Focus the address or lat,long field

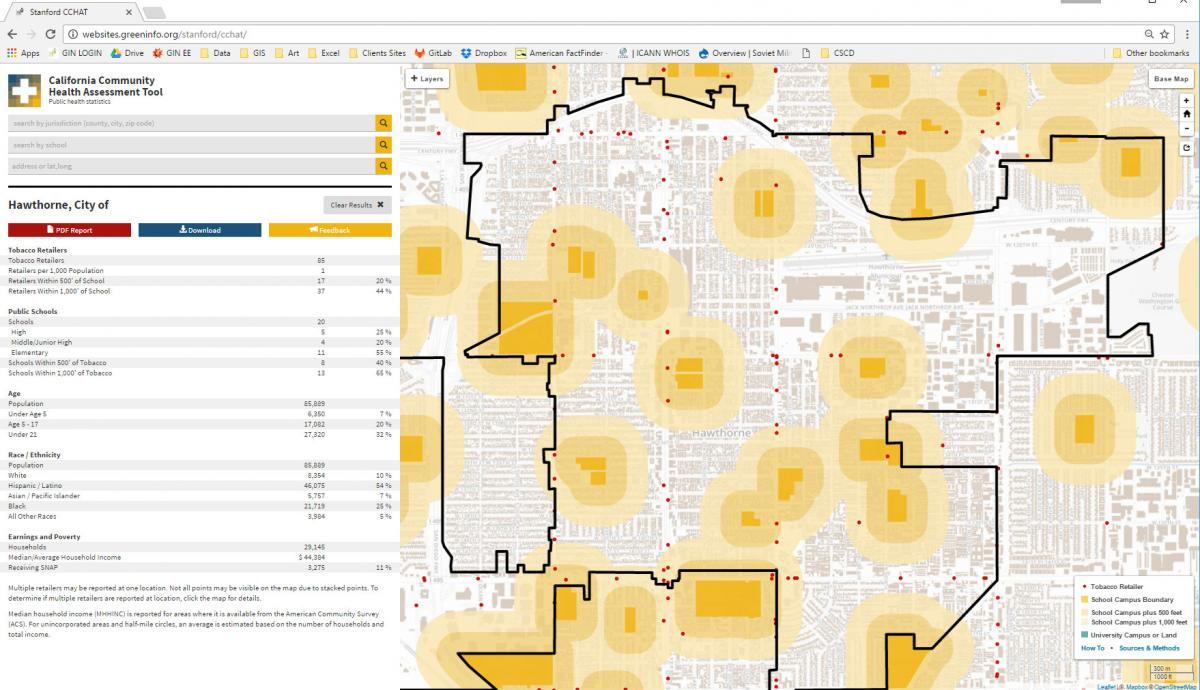[x=191, y=166]
